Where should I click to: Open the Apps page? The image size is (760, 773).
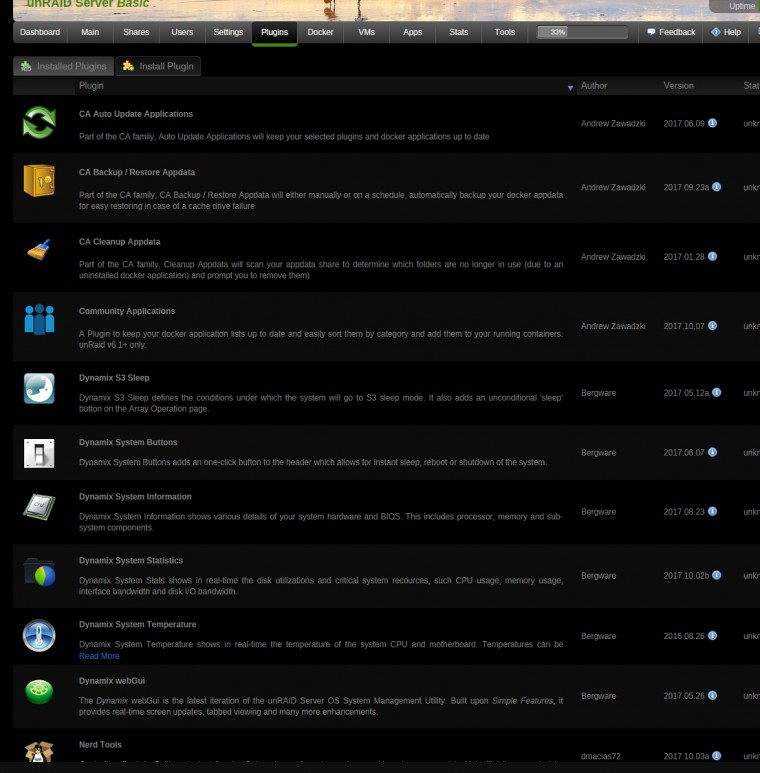click(x=413, y=32)
